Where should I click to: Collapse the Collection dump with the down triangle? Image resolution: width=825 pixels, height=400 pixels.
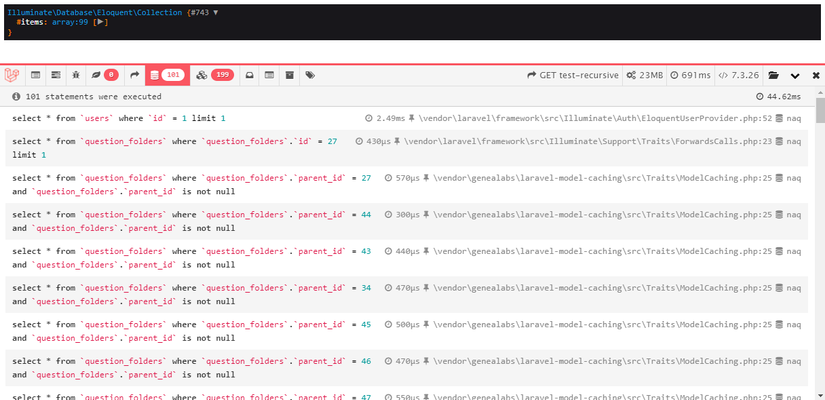tap(215, 12)
